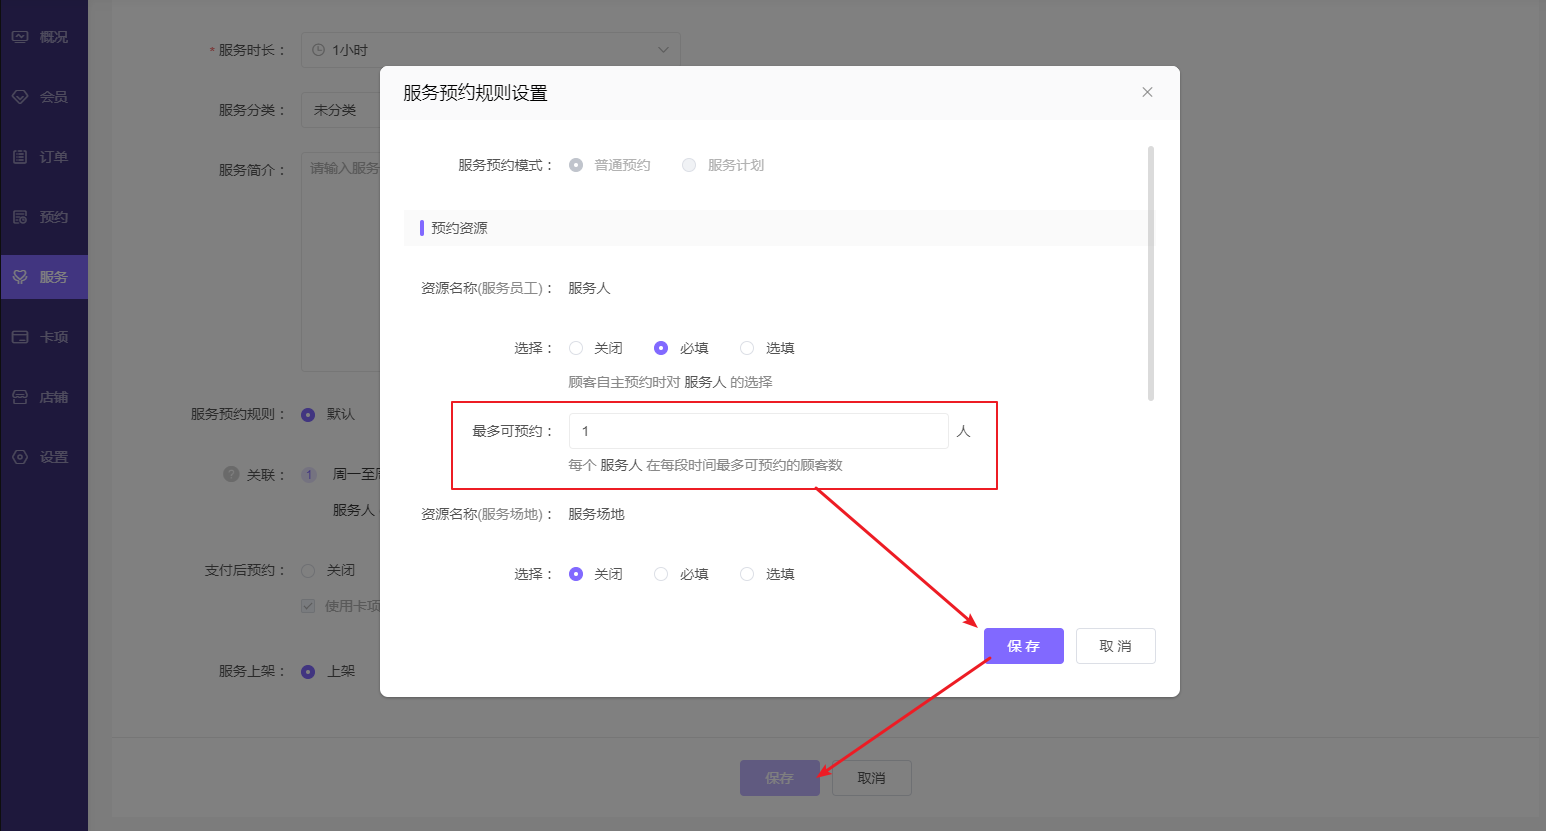Viewport: 1546px width, 831px height.
Task: Click the 服务简介 text area
Action: (341, 262)
